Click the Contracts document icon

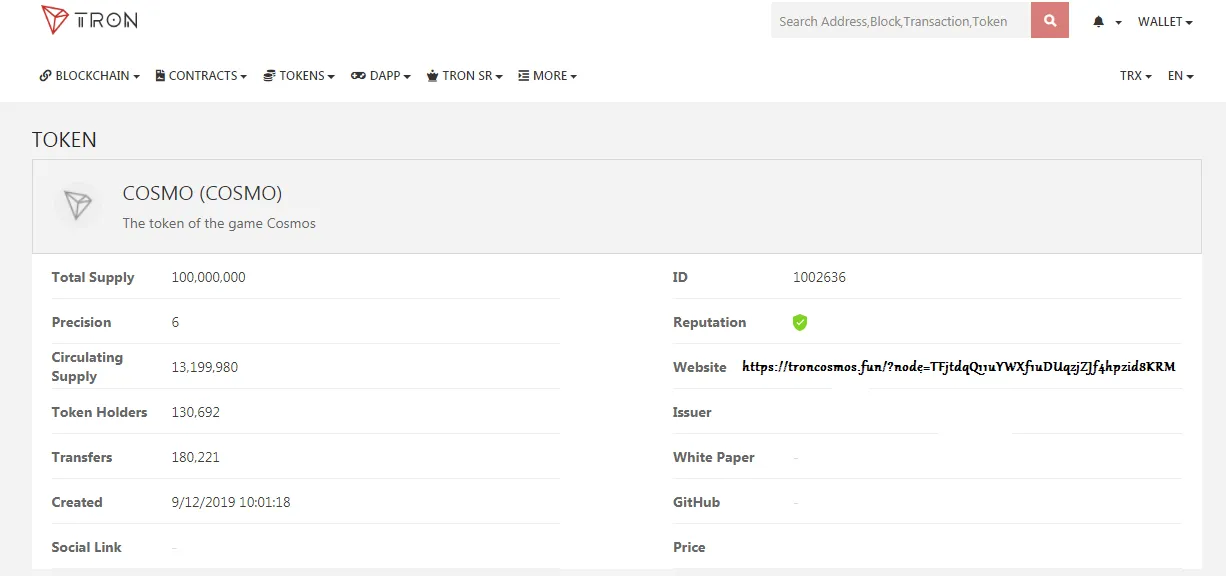tap(160, 76)
